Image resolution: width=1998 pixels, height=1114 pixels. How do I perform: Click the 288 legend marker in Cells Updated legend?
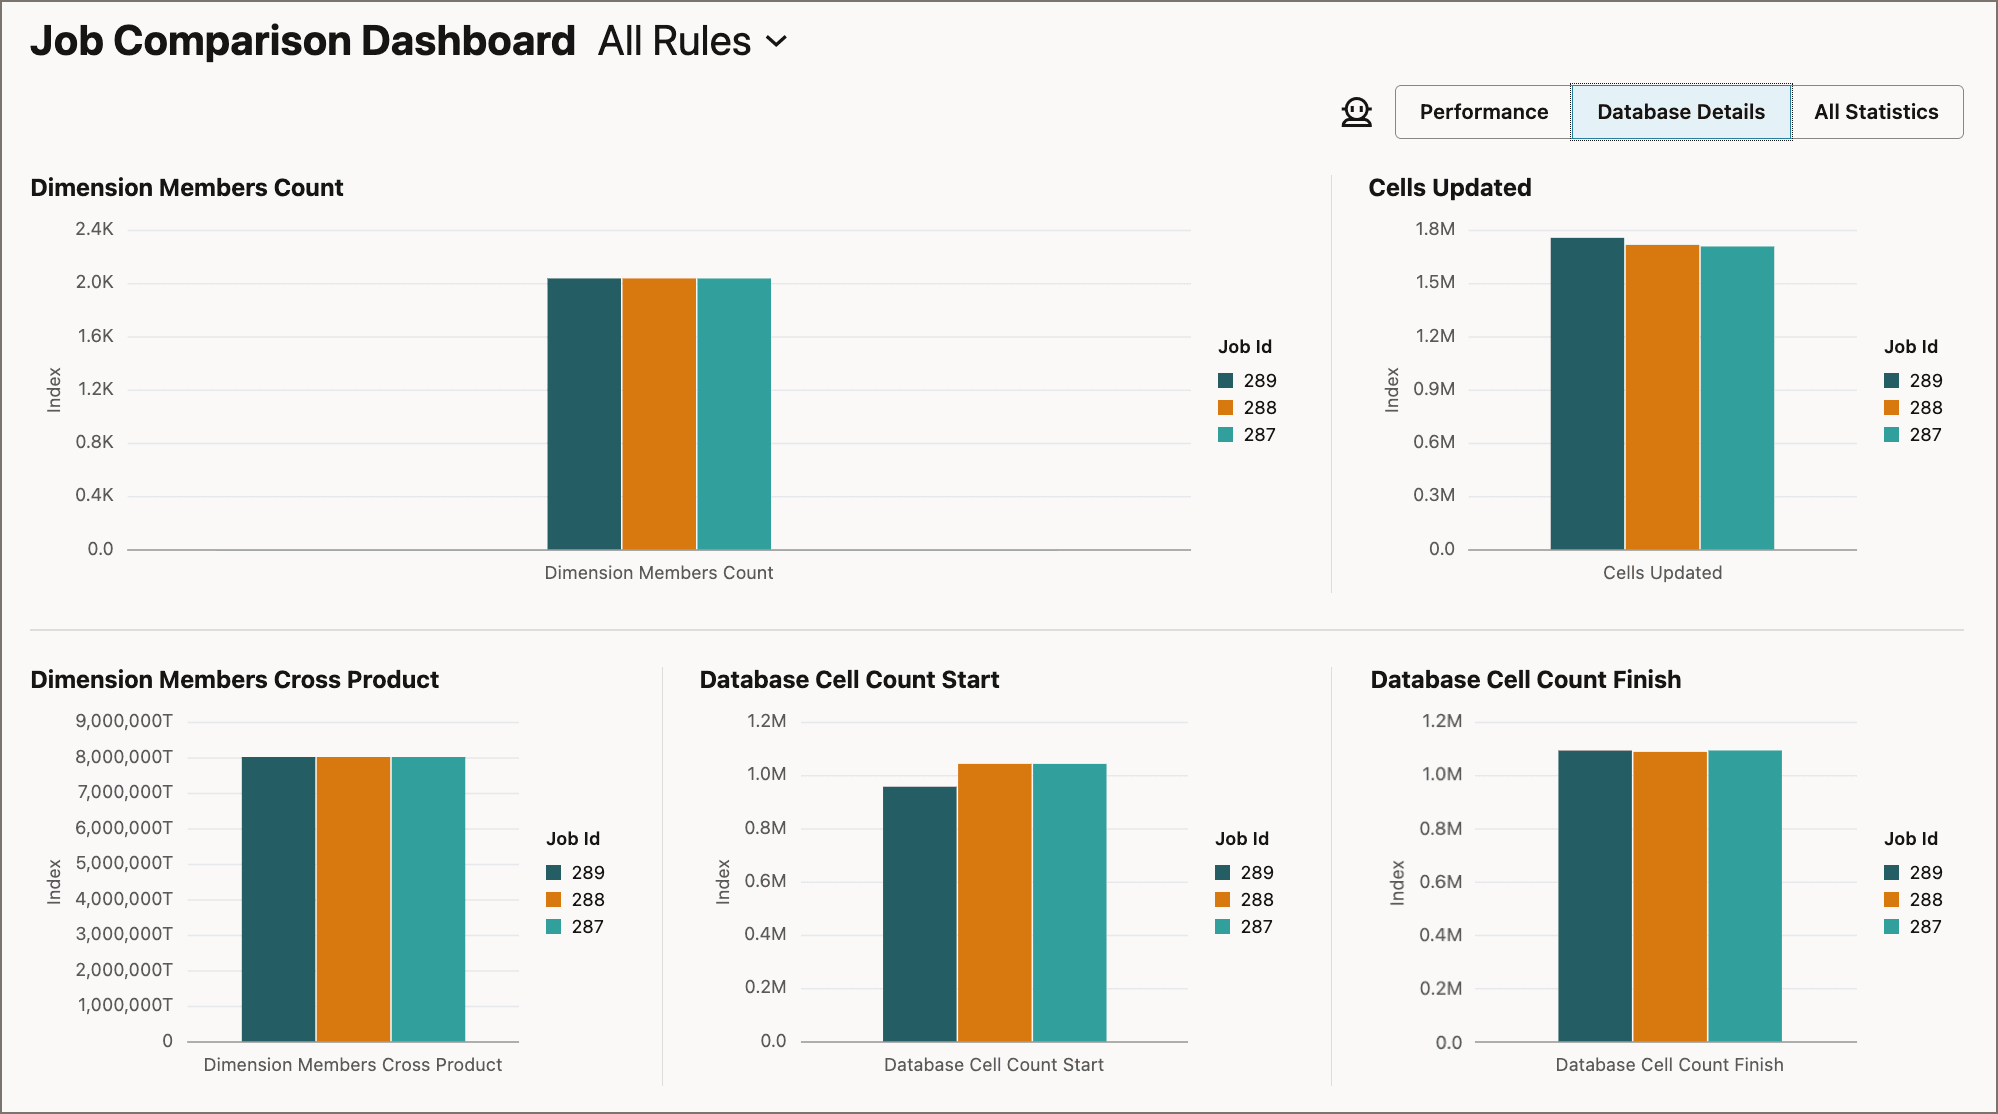click(1891, 407)
